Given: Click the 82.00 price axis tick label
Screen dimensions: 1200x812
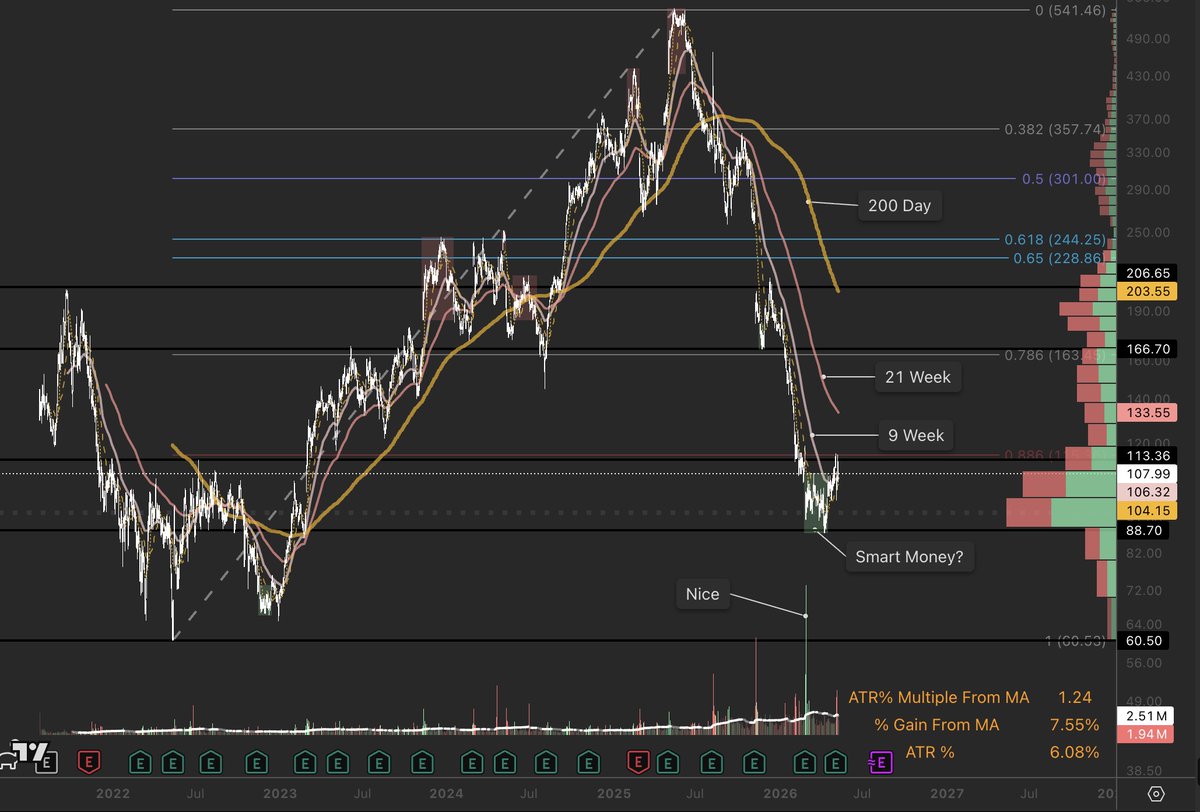Looking at the screenshot, I should click(1146, 553).
